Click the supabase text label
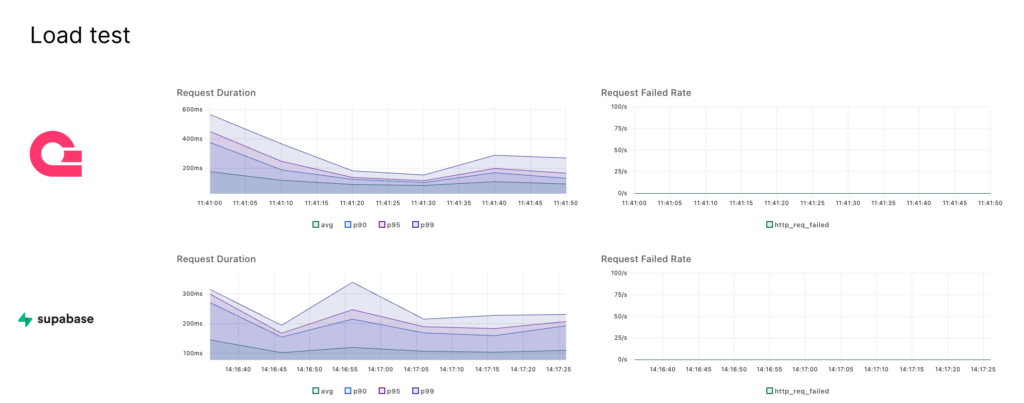The width and height of the screenshot is (1024, 403). 67,320
